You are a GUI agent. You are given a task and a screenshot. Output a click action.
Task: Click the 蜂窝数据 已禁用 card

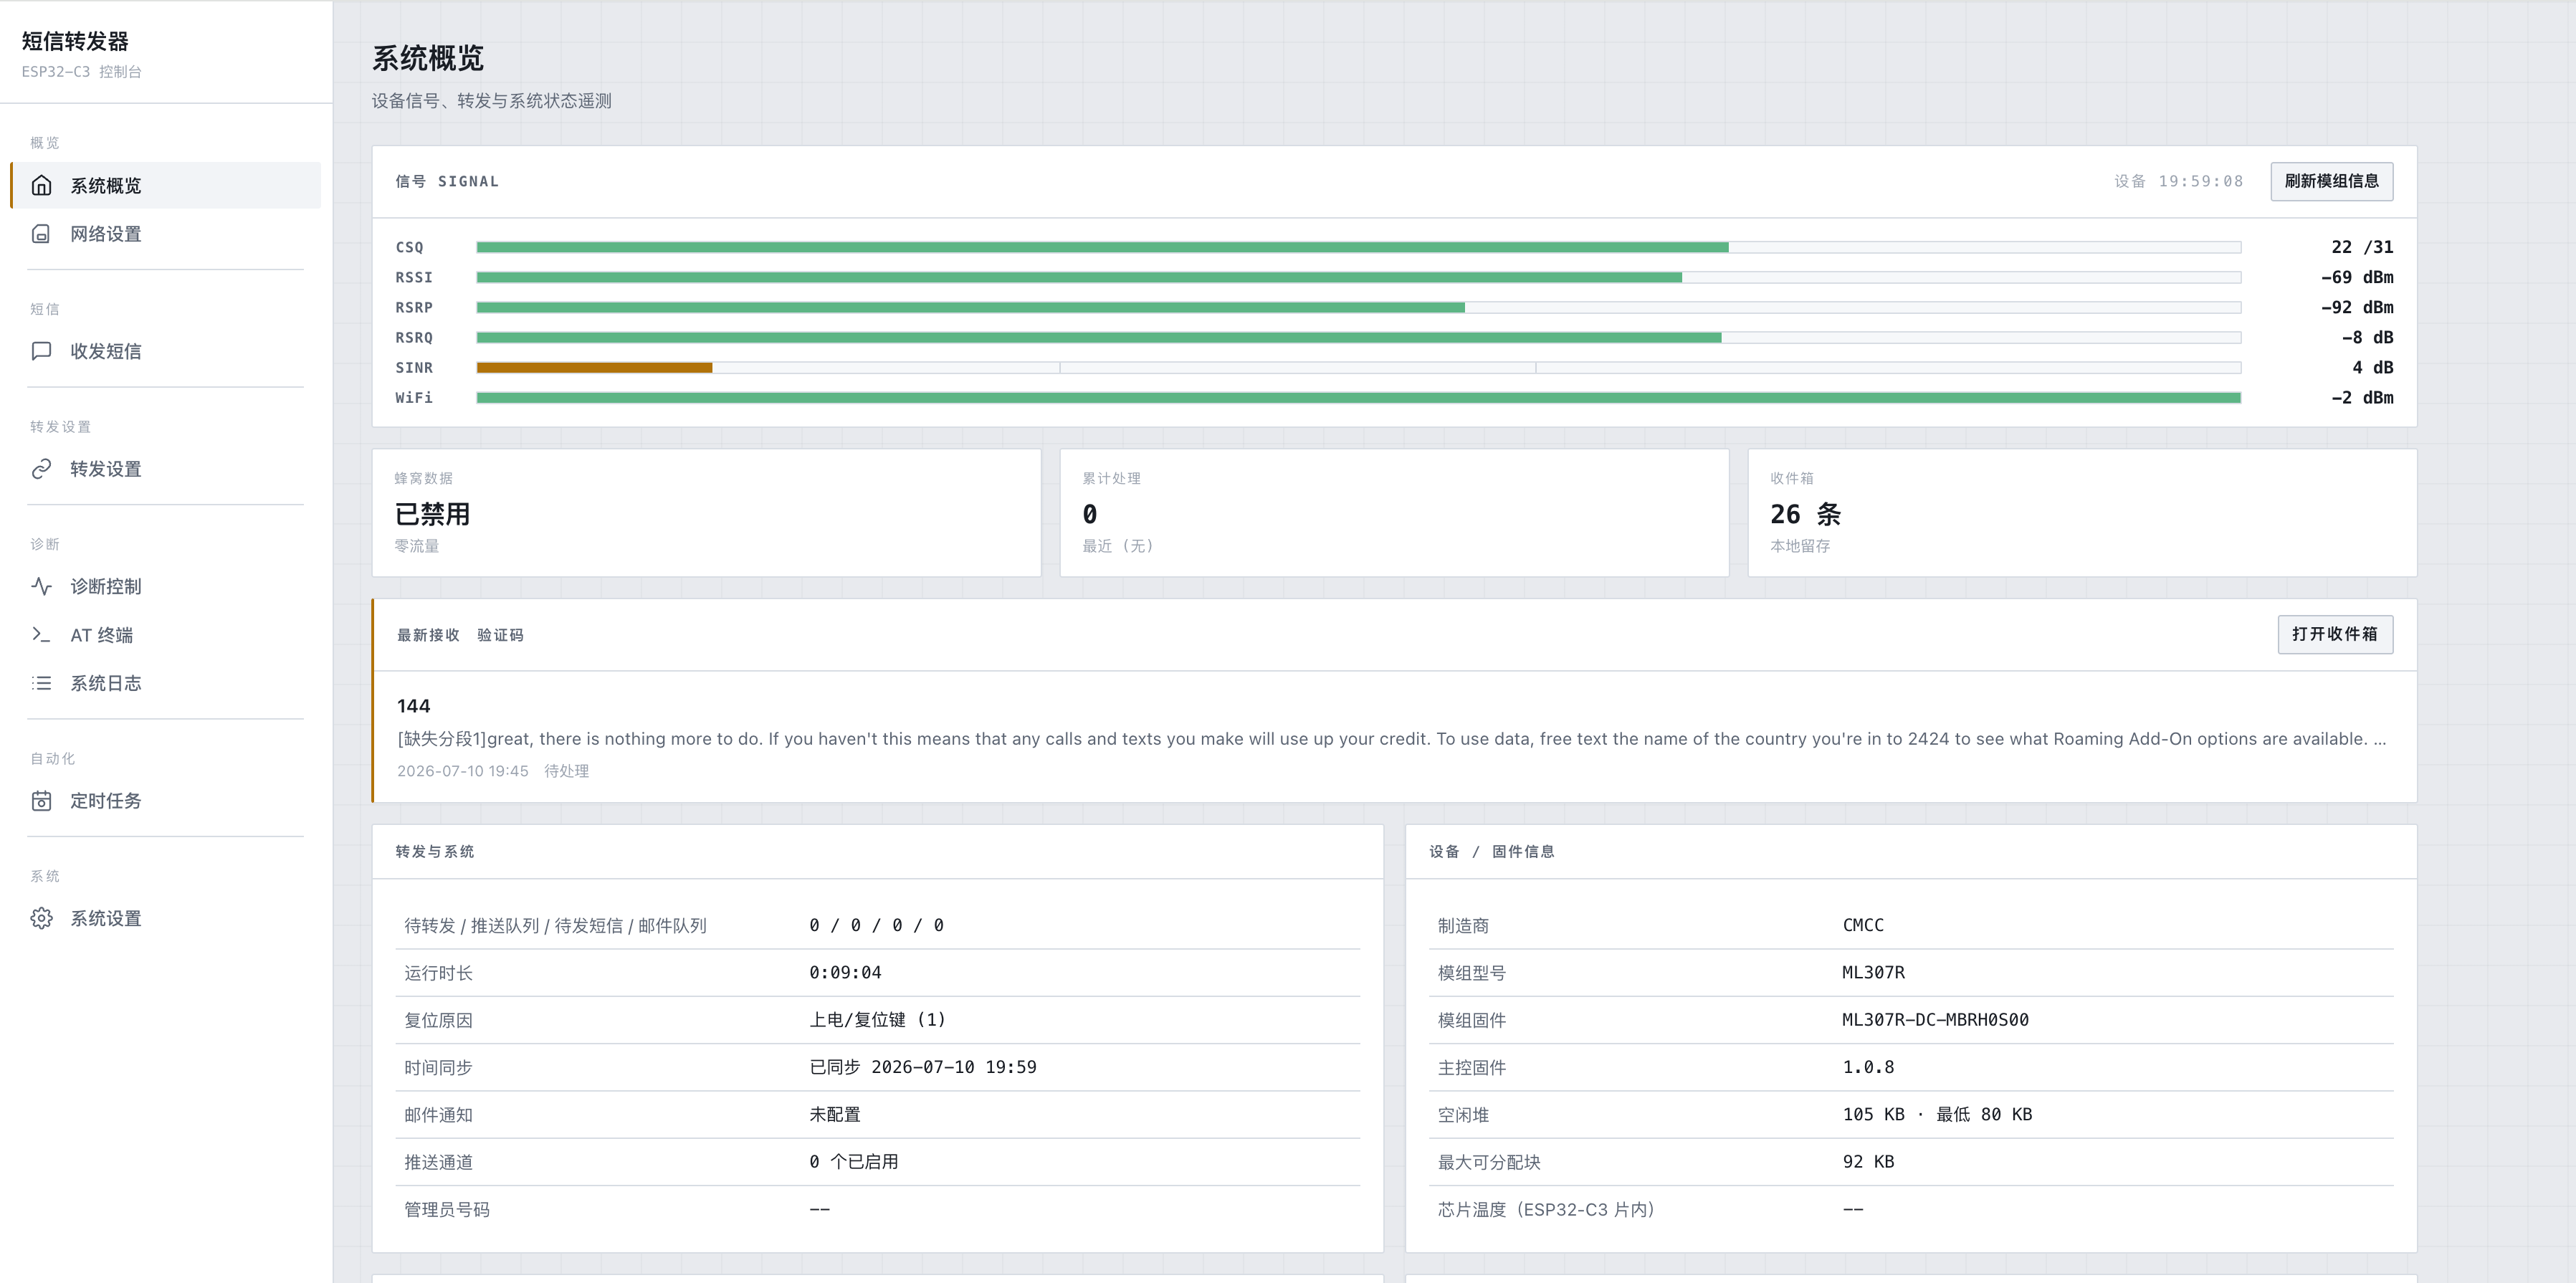(706, 512)
